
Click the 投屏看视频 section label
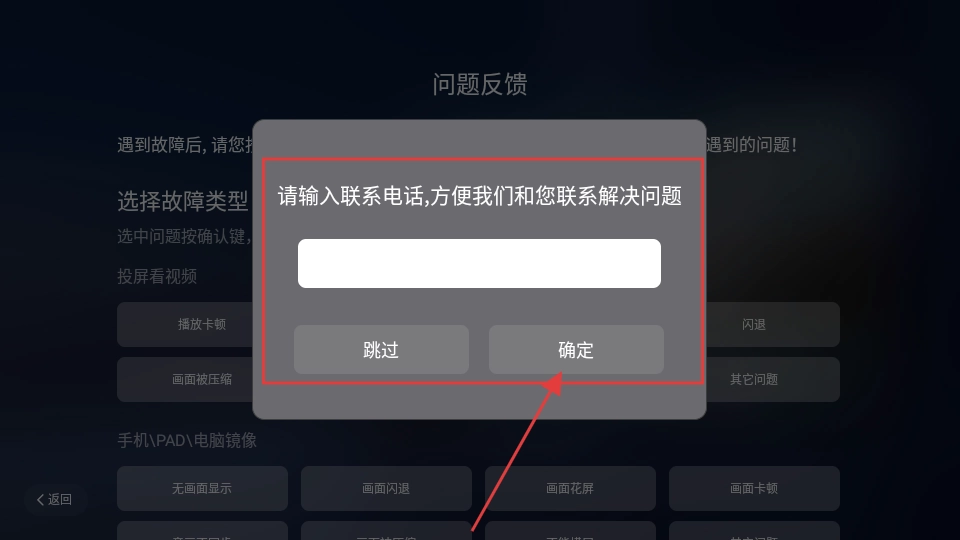pos(157,276)
